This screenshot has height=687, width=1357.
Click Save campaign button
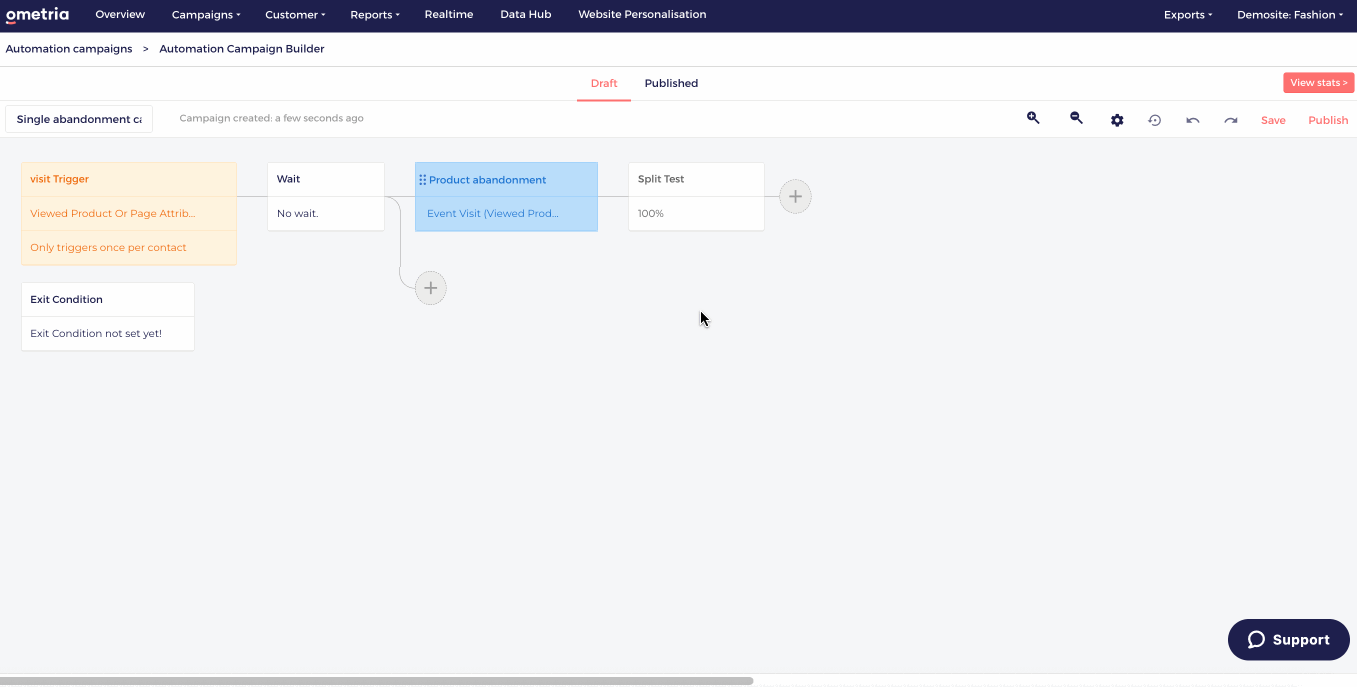[x=1273, y=120]
